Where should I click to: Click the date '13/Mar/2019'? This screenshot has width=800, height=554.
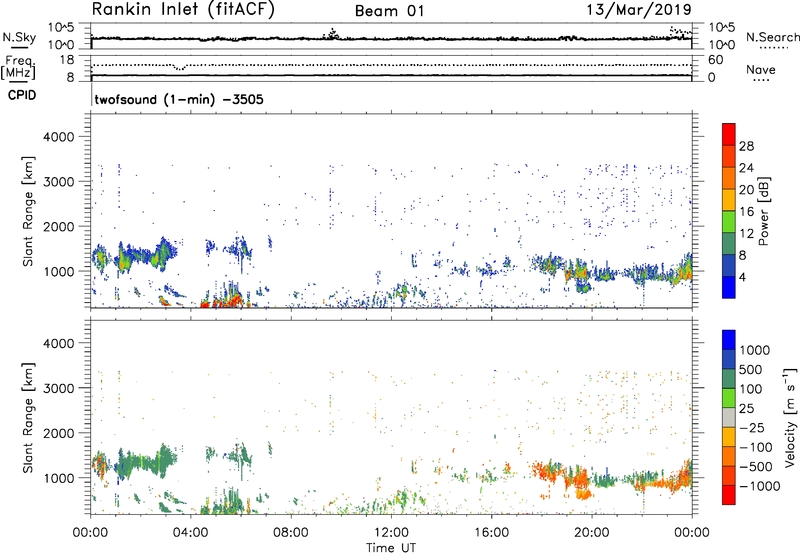pyautogui.click(x=639, y=9)
